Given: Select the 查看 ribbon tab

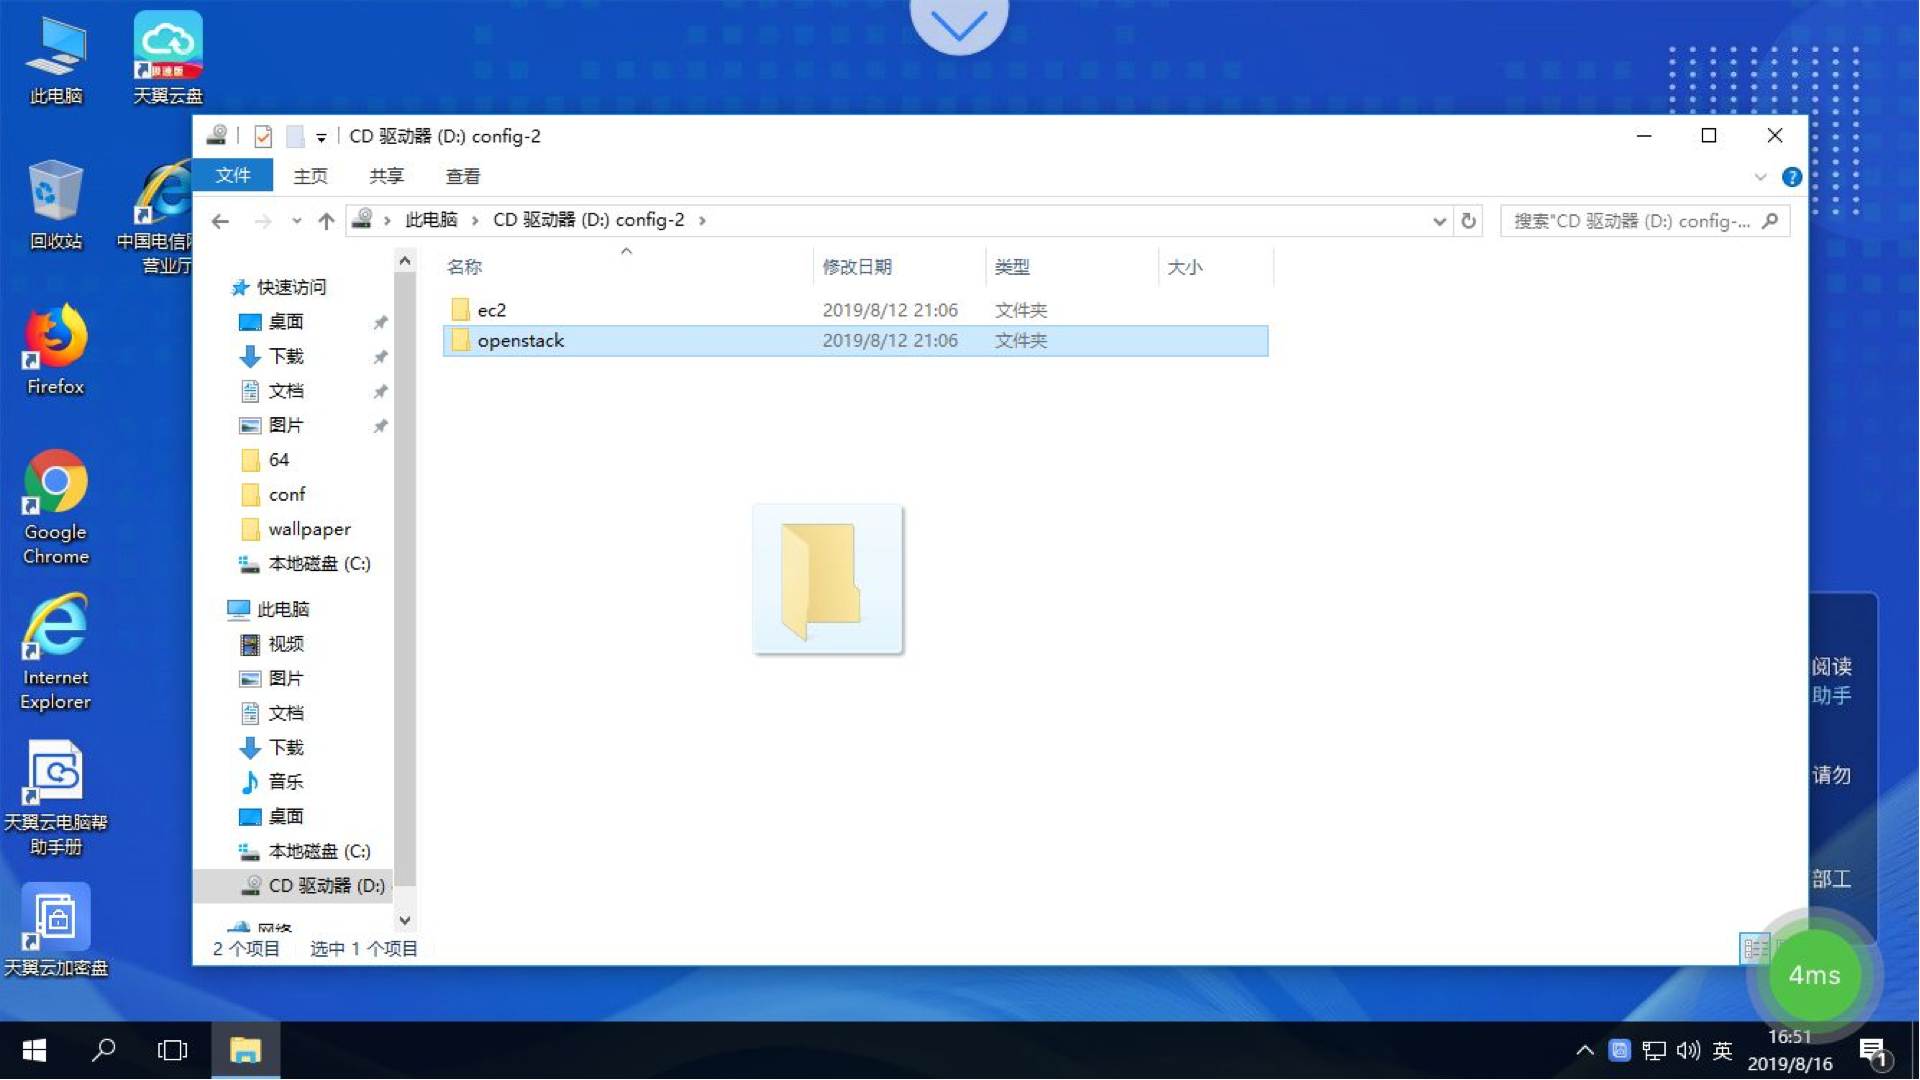Looking at the screenshot, I should 463,175.
